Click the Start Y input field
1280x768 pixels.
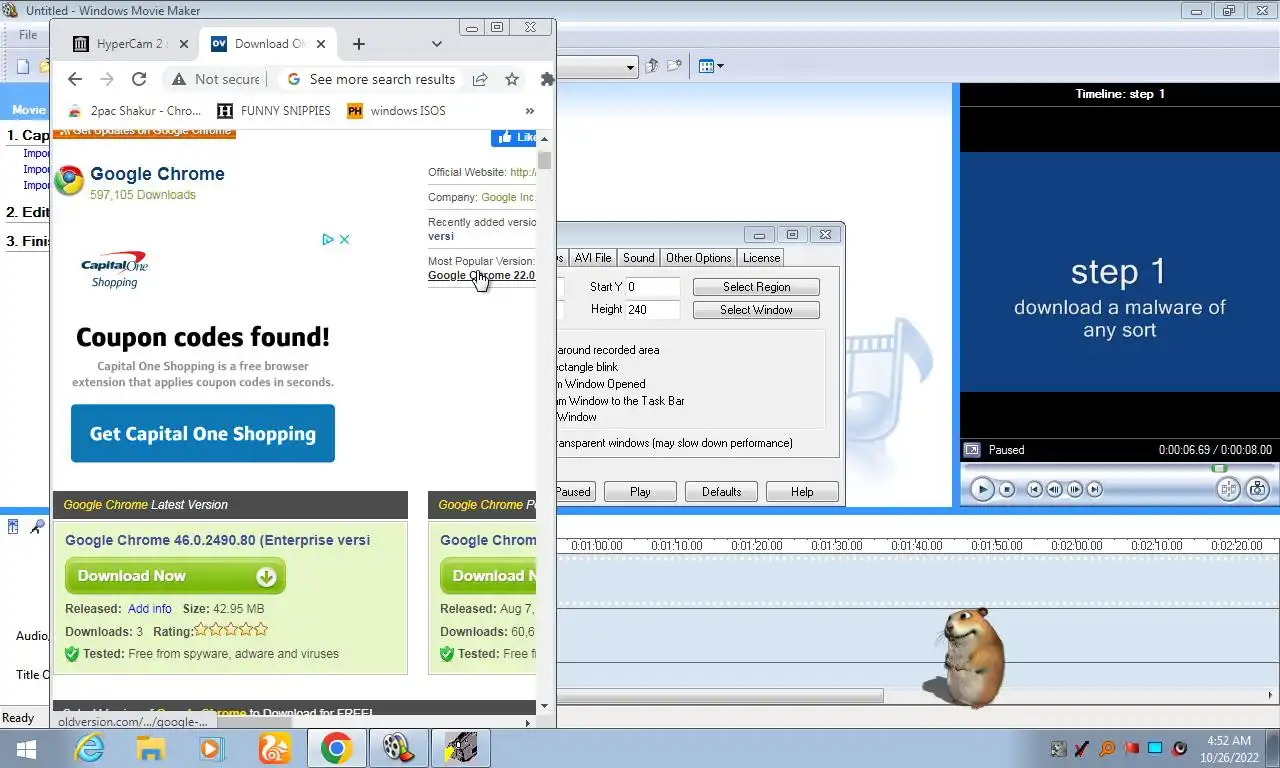[x=652, y=287]
